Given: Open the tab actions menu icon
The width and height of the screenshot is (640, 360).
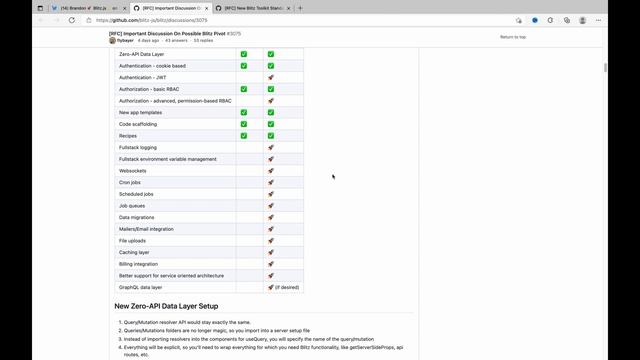Looking at the screenshot, I should [40, 8].
